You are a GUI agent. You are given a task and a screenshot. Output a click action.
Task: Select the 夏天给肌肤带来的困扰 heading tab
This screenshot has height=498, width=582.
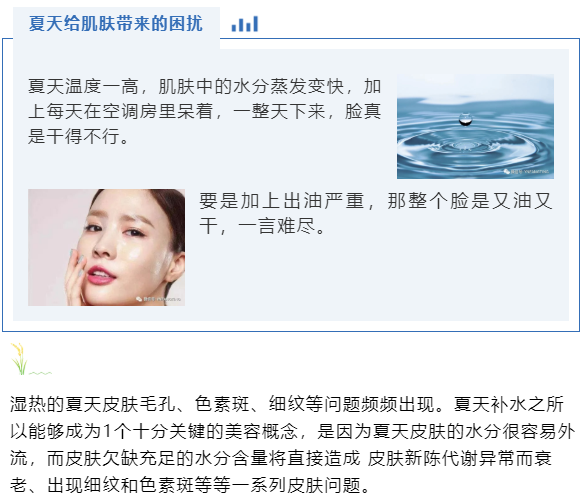(116, 24)
